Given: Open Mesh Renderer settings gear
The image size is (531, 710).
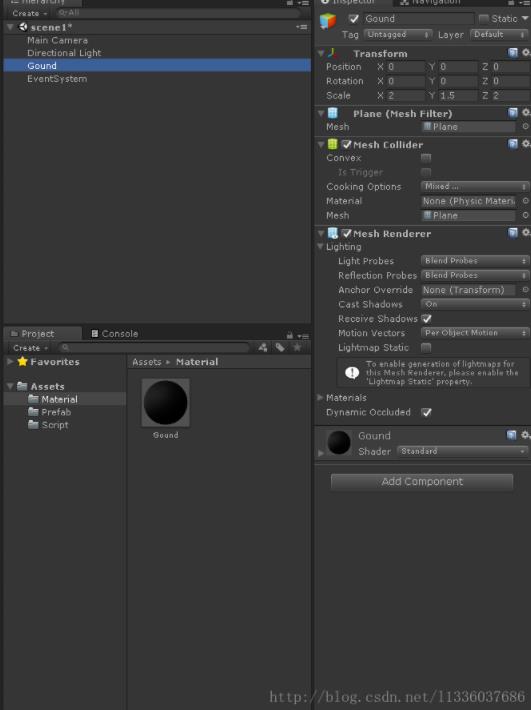Looking at the screenshot, I should [526, 233].
